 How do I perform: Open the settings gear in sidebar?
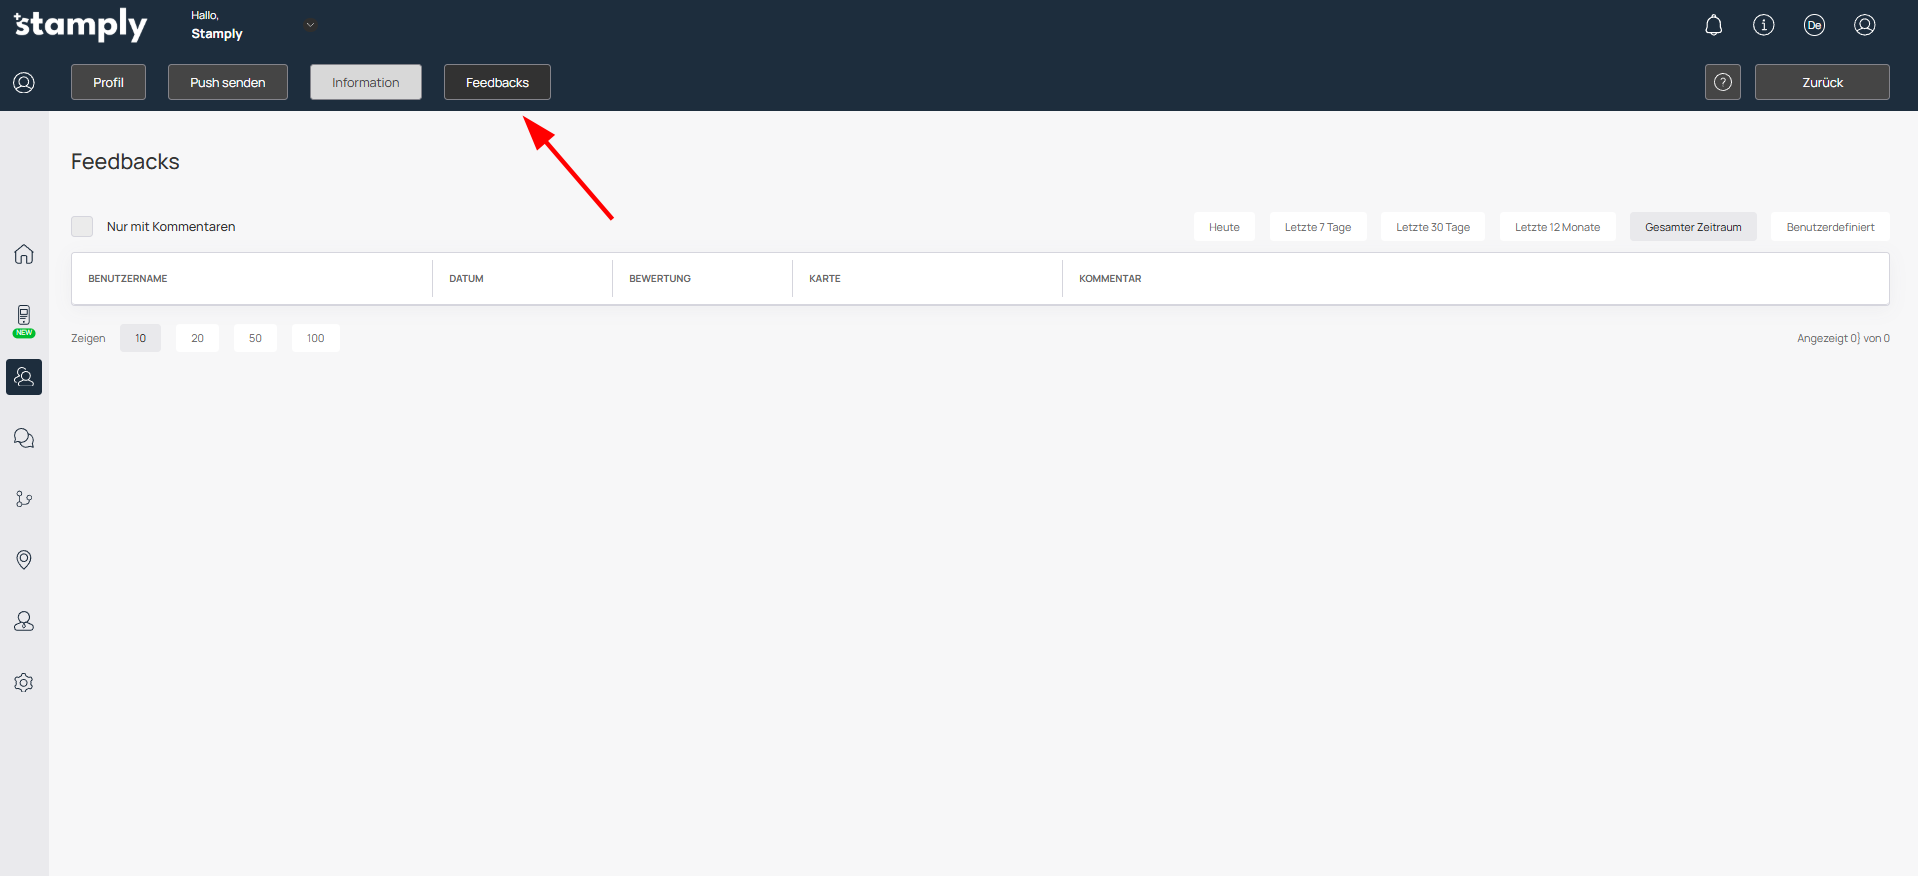[24, 682]
